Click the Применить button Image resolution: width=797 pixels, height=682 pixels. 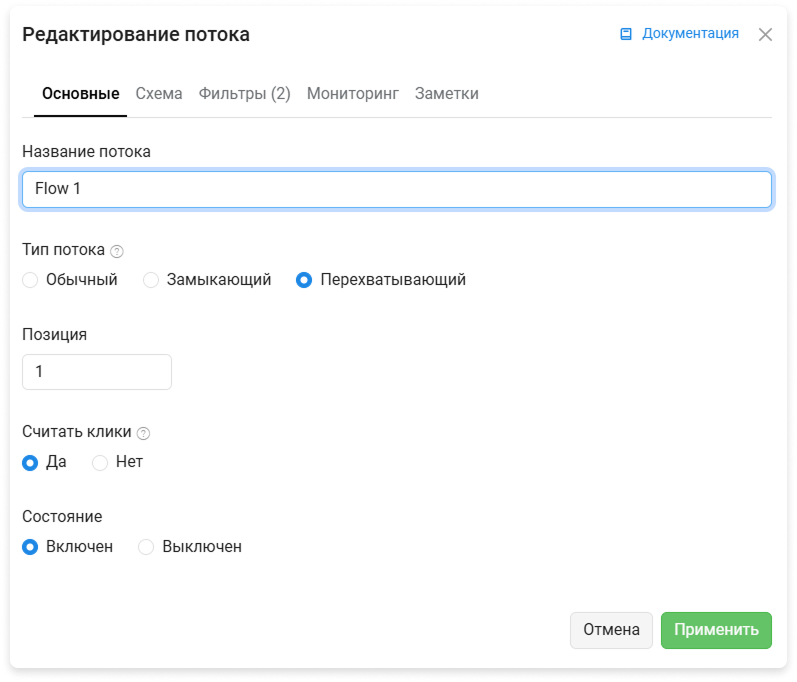(716, 630)
